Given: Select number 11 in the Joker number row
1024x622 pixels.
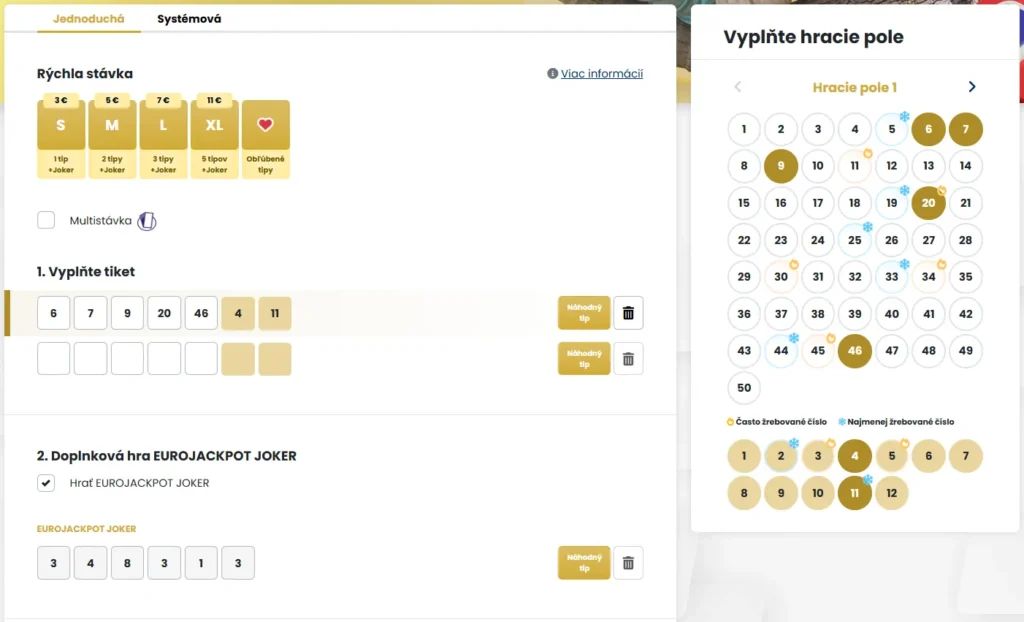Looking at the screenshot, I should coord(855,492).
